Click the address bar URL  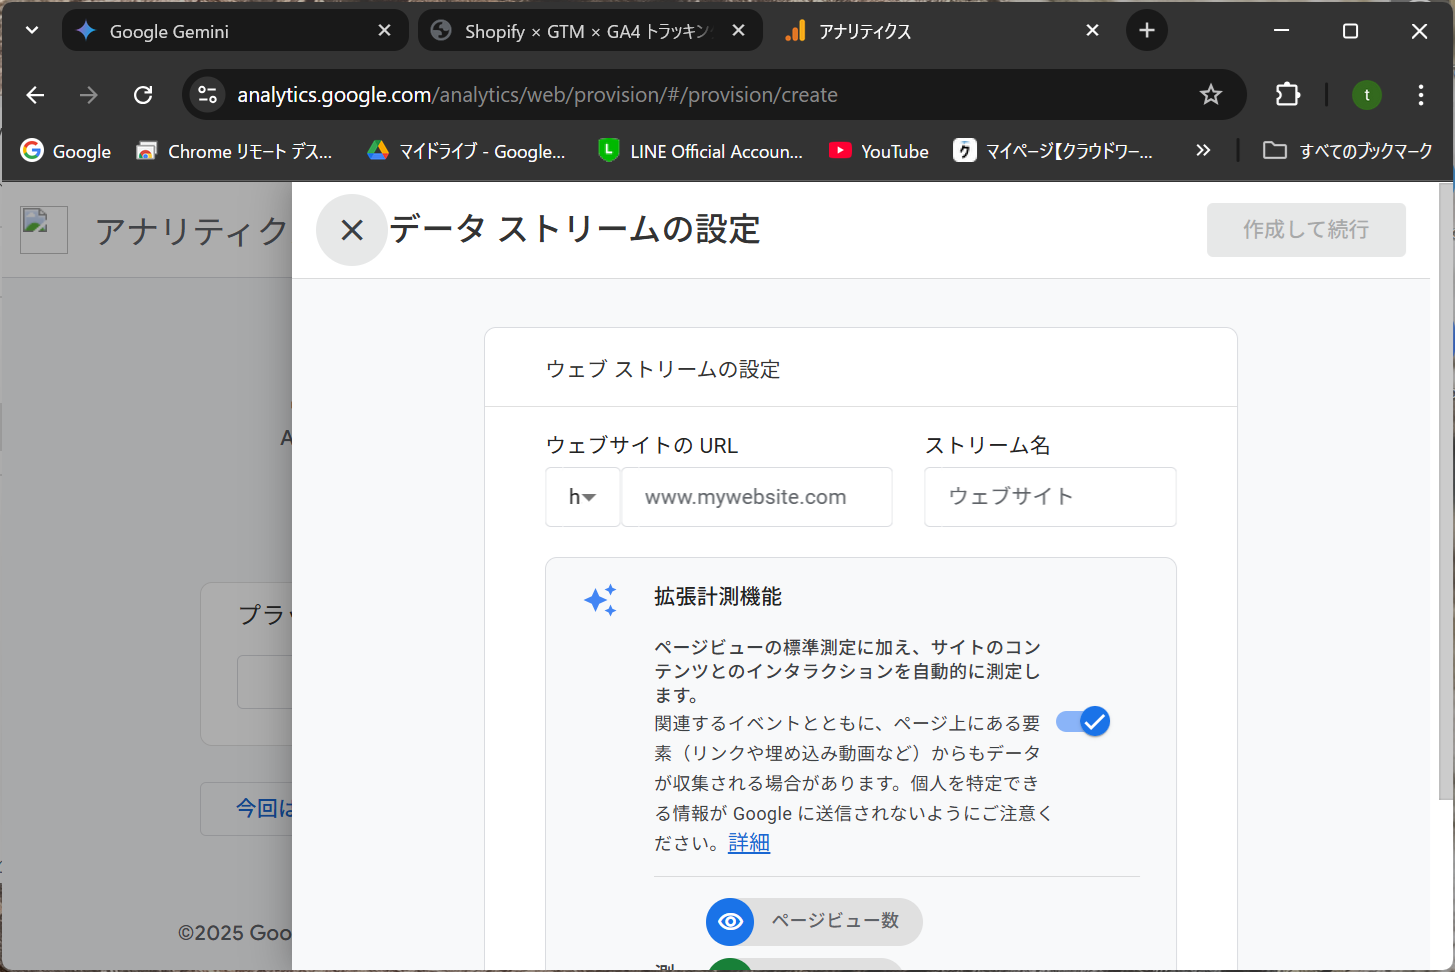pyautogui.click(x=538, y=95)
